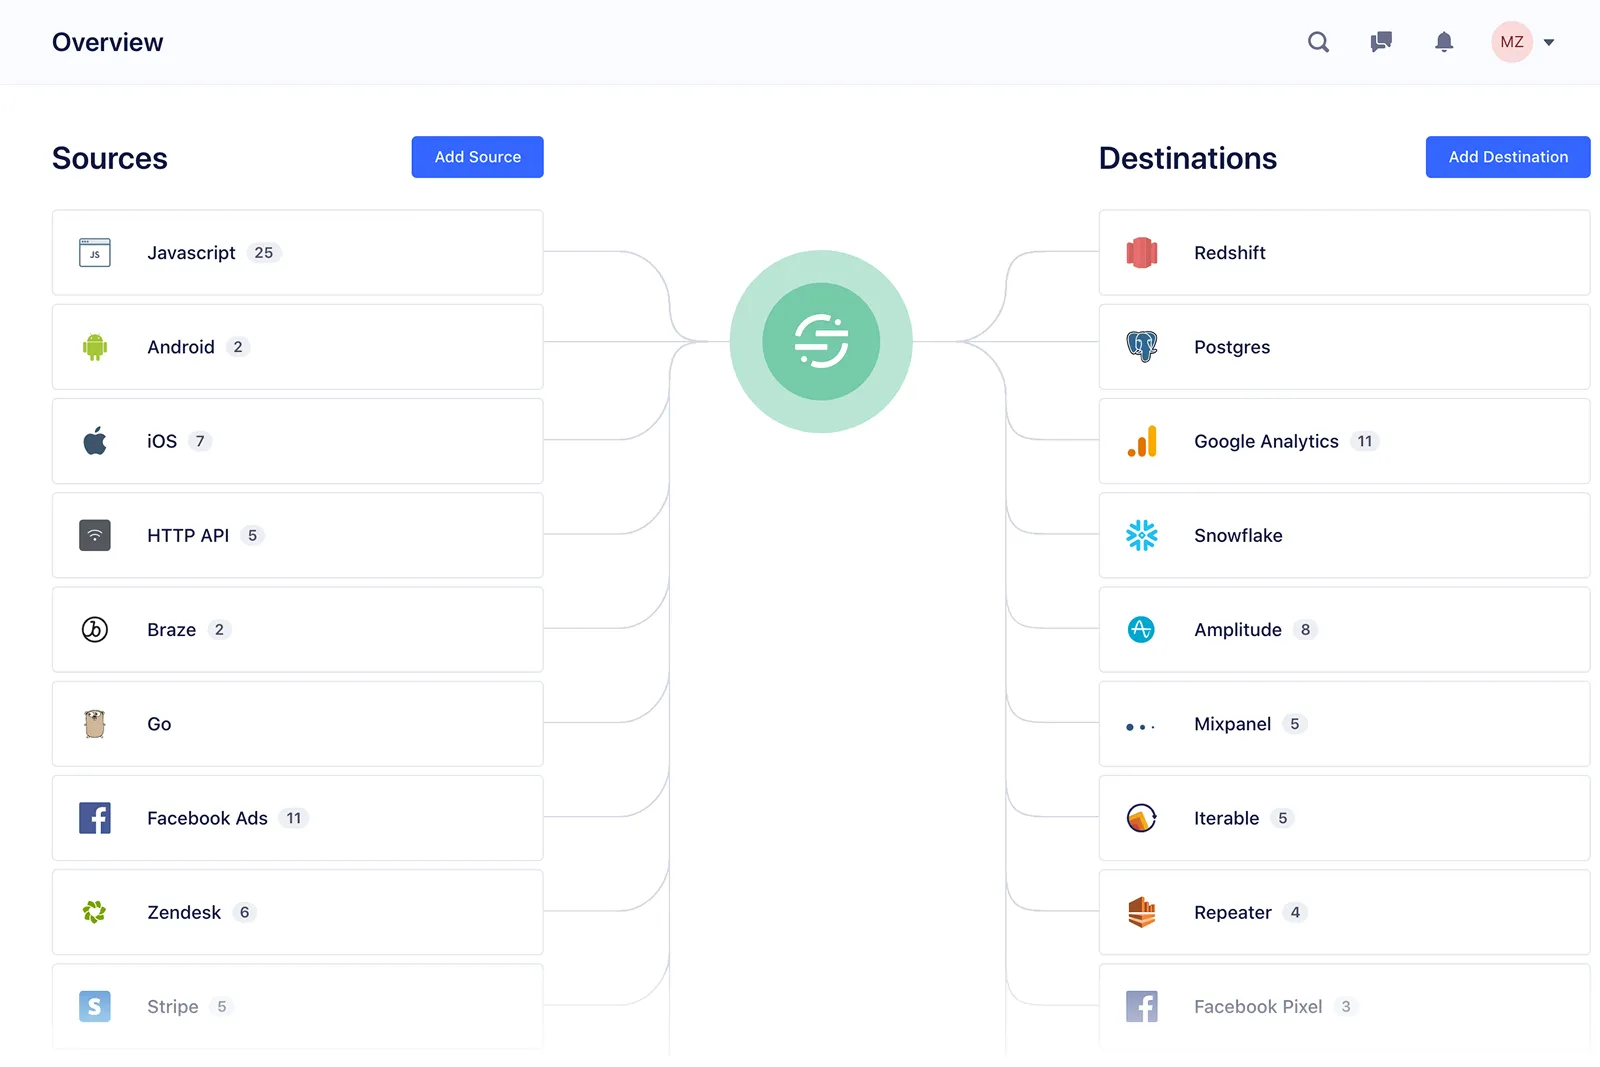
Task: Click the 7 badge next to iOS
Action: (x=200, y=441)
